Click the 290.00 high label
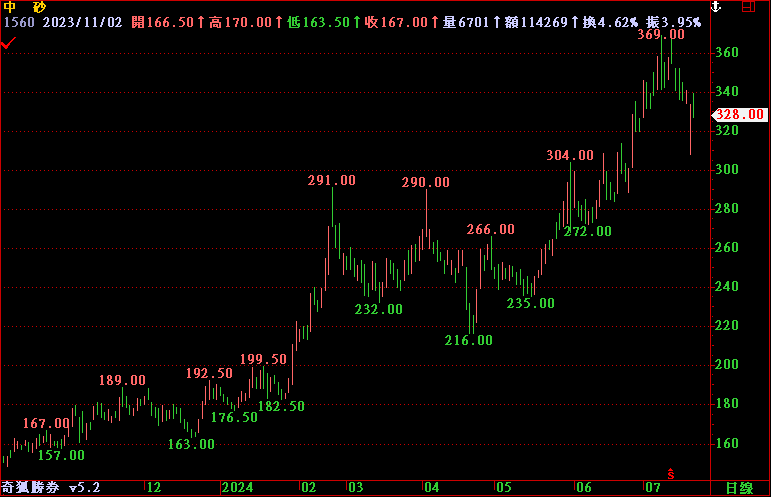Image resolution: width=771 pixels, height=497 pixels. [x=425, y=182]
